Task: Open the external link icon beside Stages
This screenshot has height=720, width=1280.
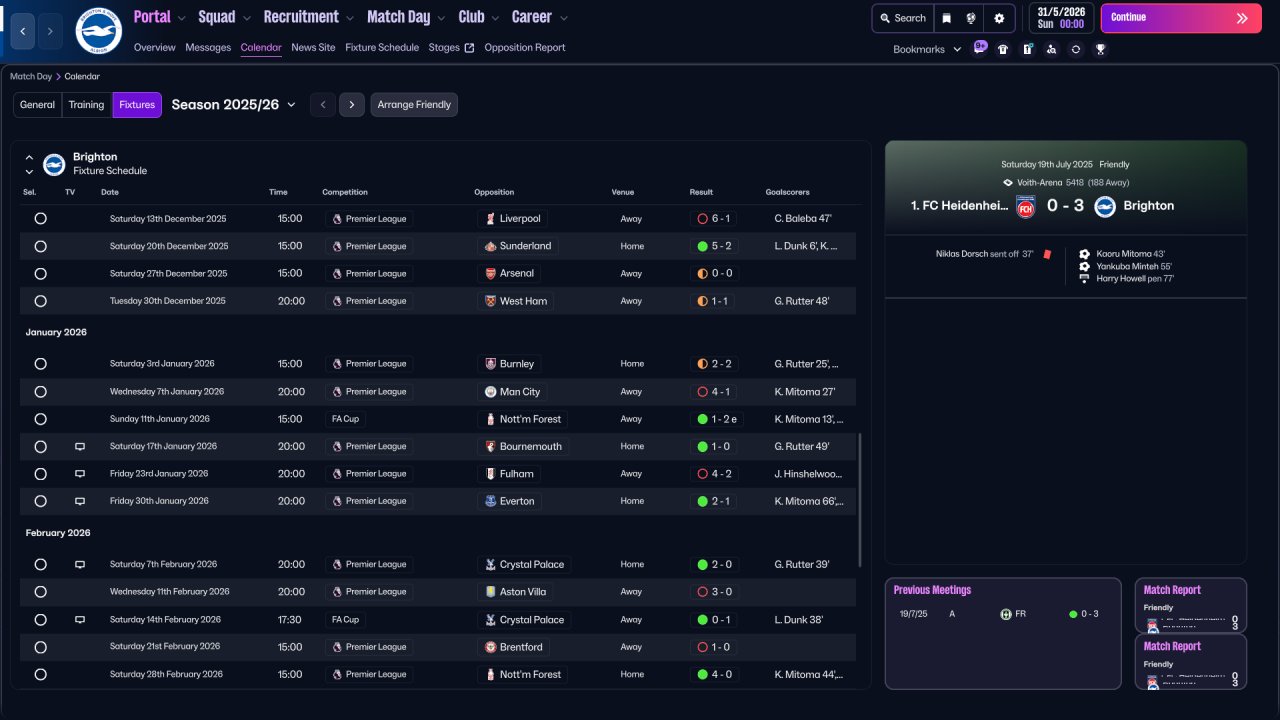Action: [x=469, y=47]
